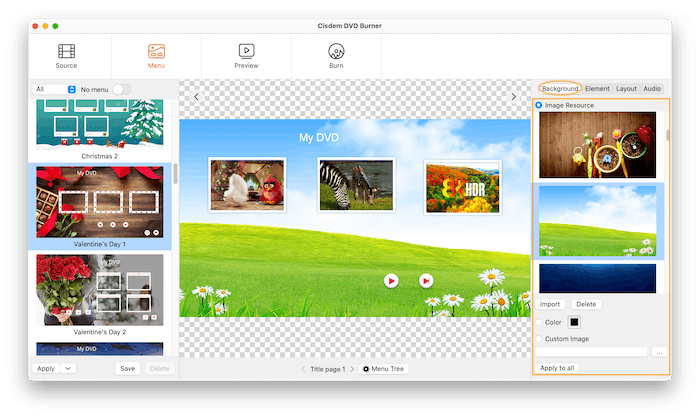Open the Source film strip icon

pyautogui.click(x=66, y=51)
